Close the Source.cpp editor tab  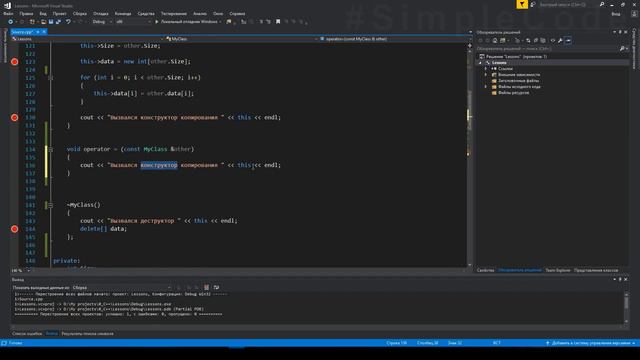point(44,32)
